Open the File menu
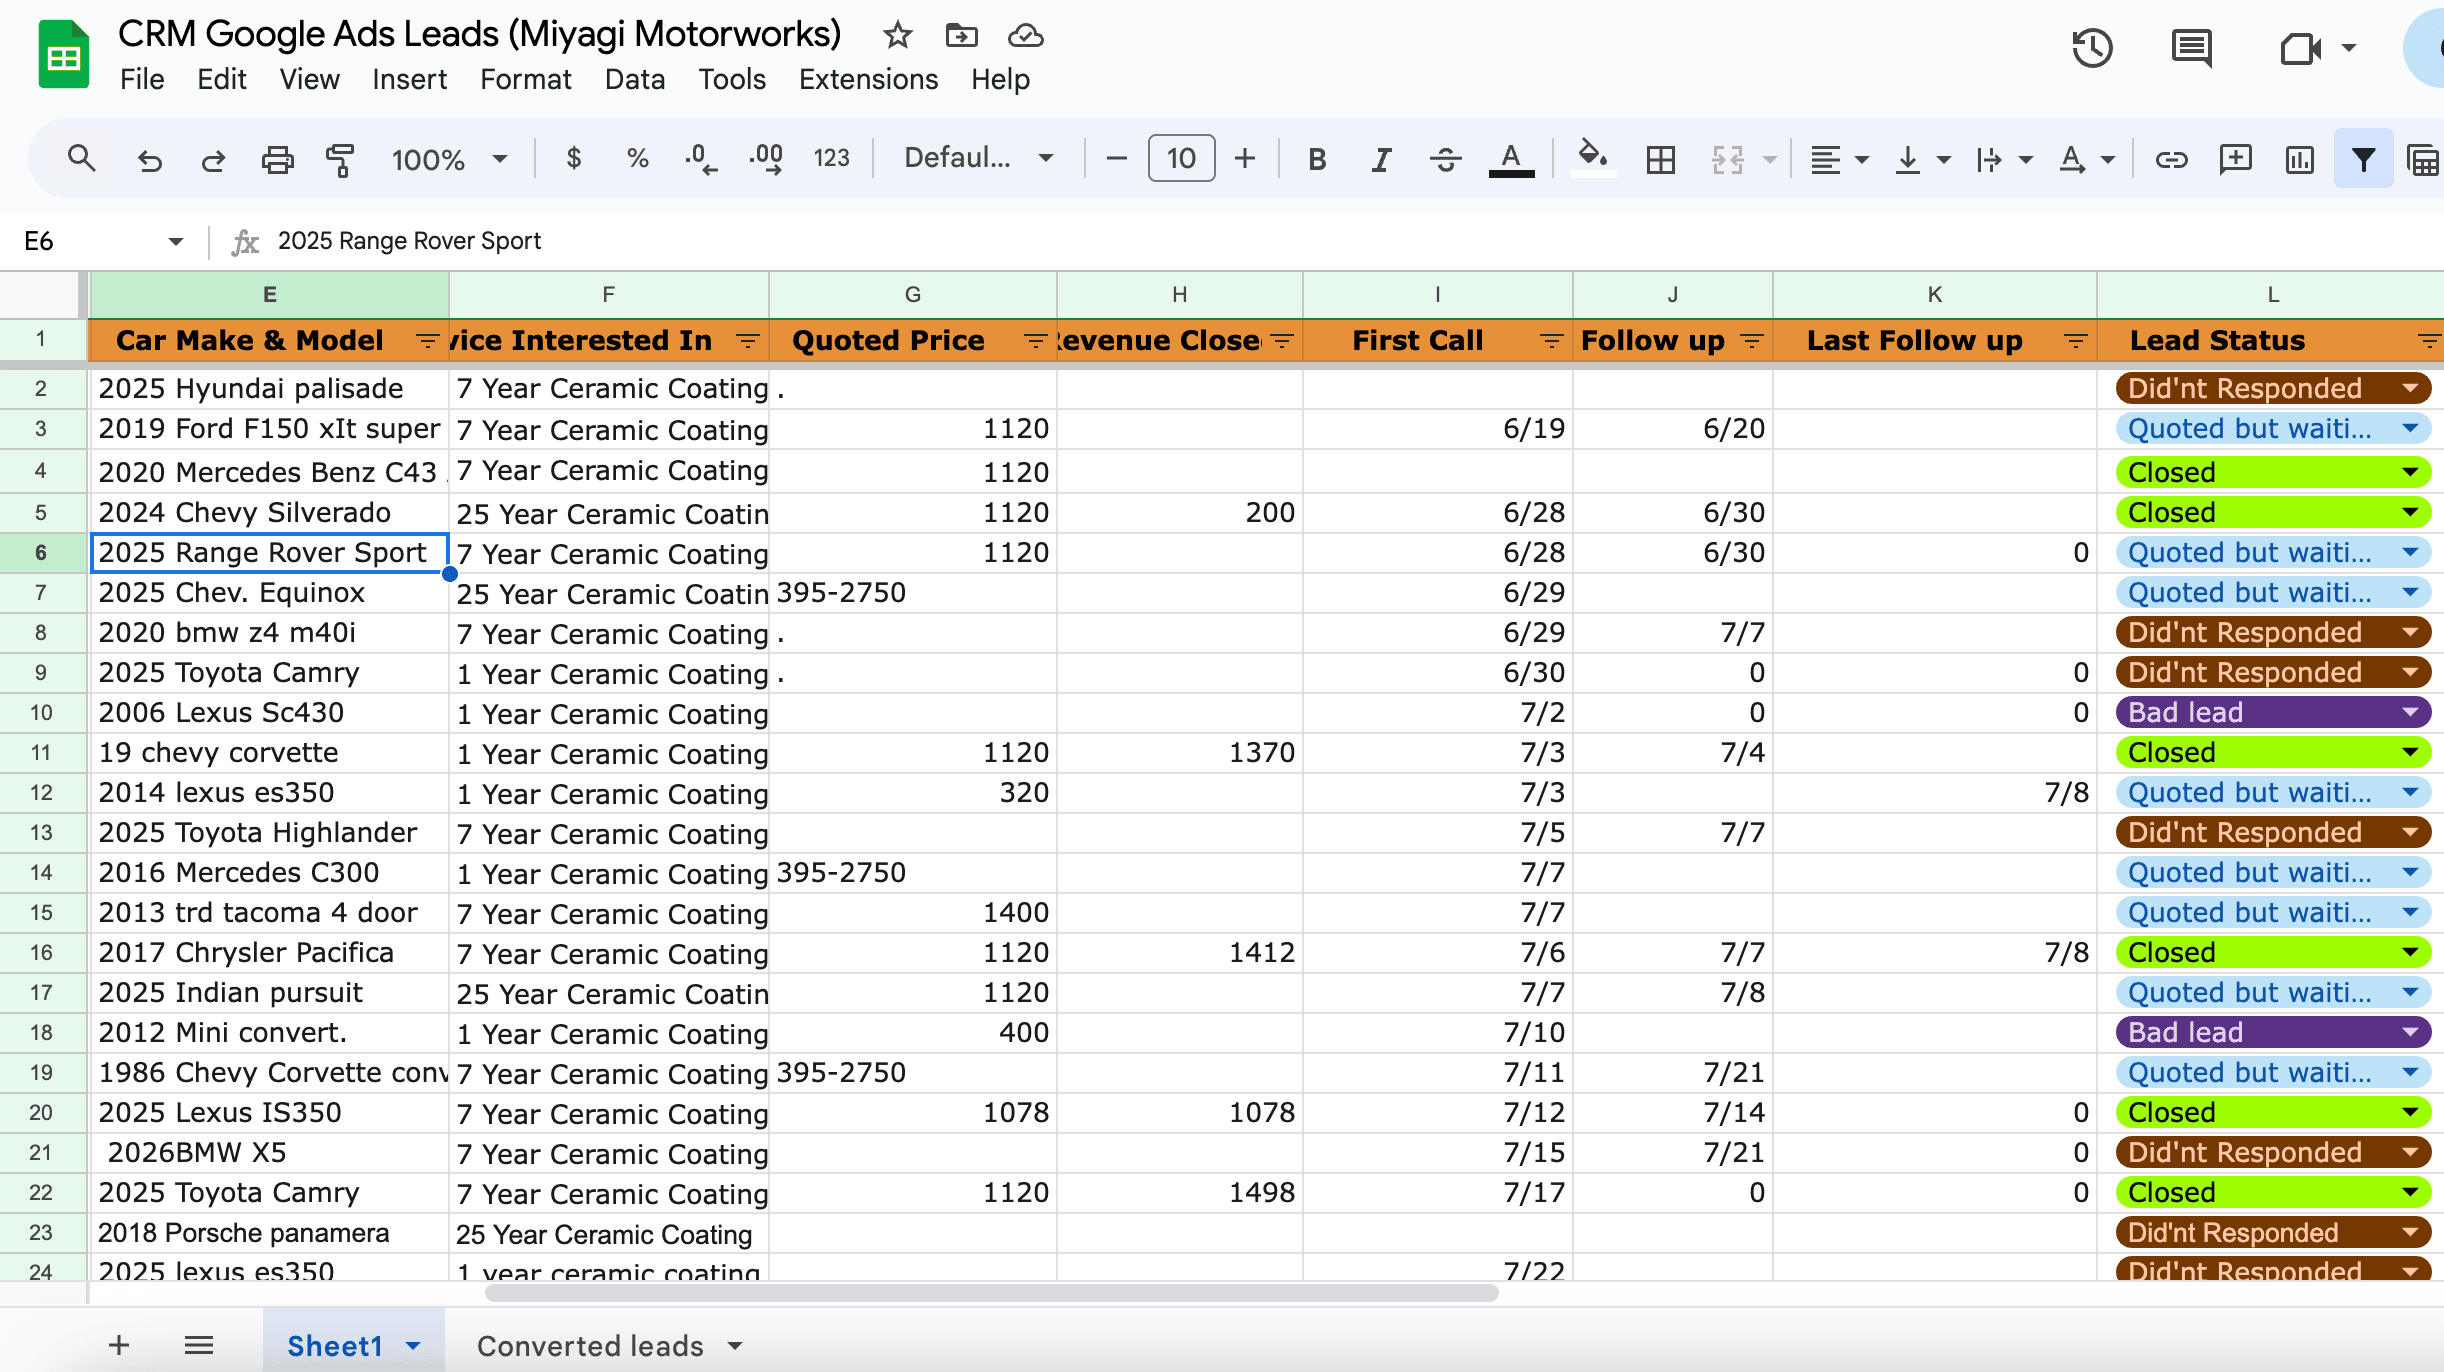Image resolution: width=2444 pixels, height=1372 pixels. pos(142,79)
